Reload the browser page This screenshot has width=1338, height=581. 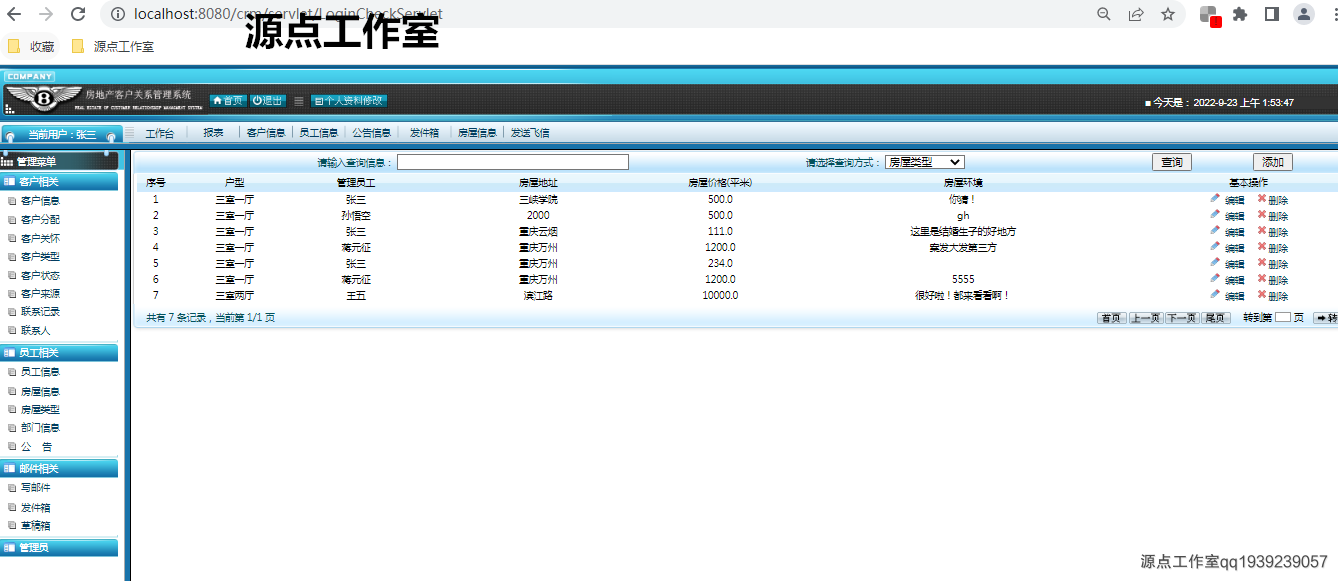78,14
